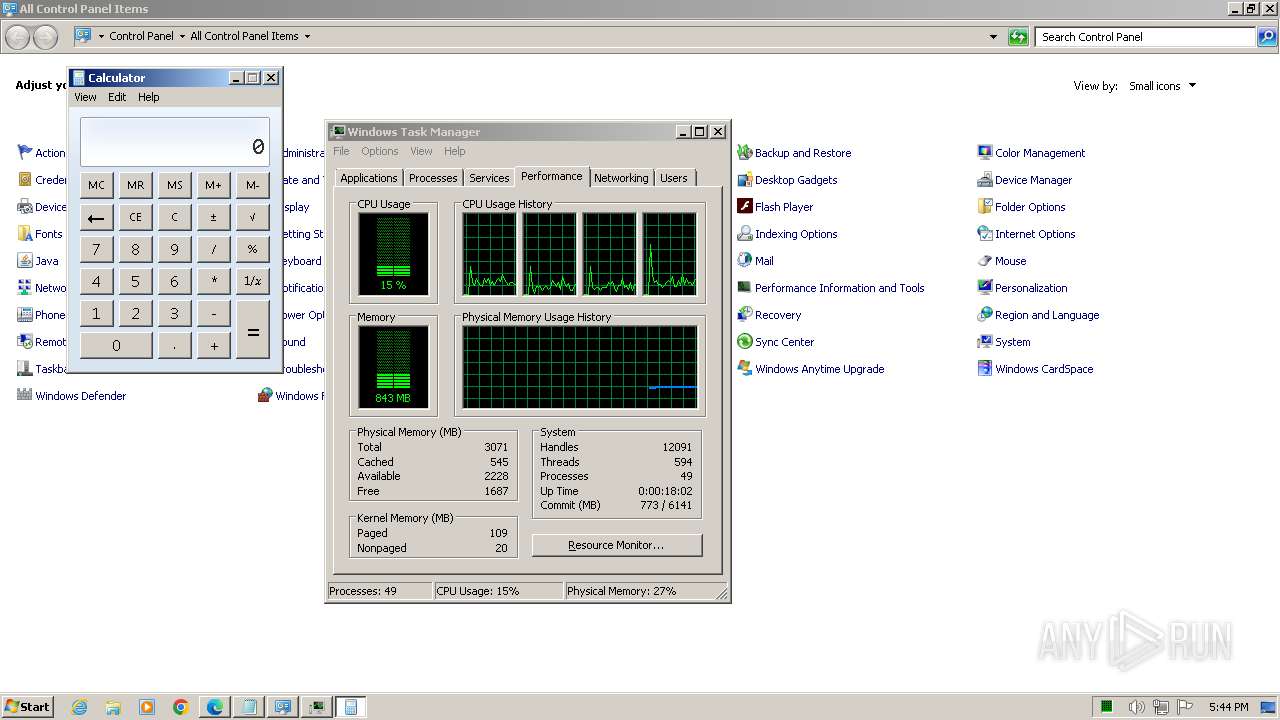
Task: Click Calculator backspace arrow button
Action: [x=96, y=217]
